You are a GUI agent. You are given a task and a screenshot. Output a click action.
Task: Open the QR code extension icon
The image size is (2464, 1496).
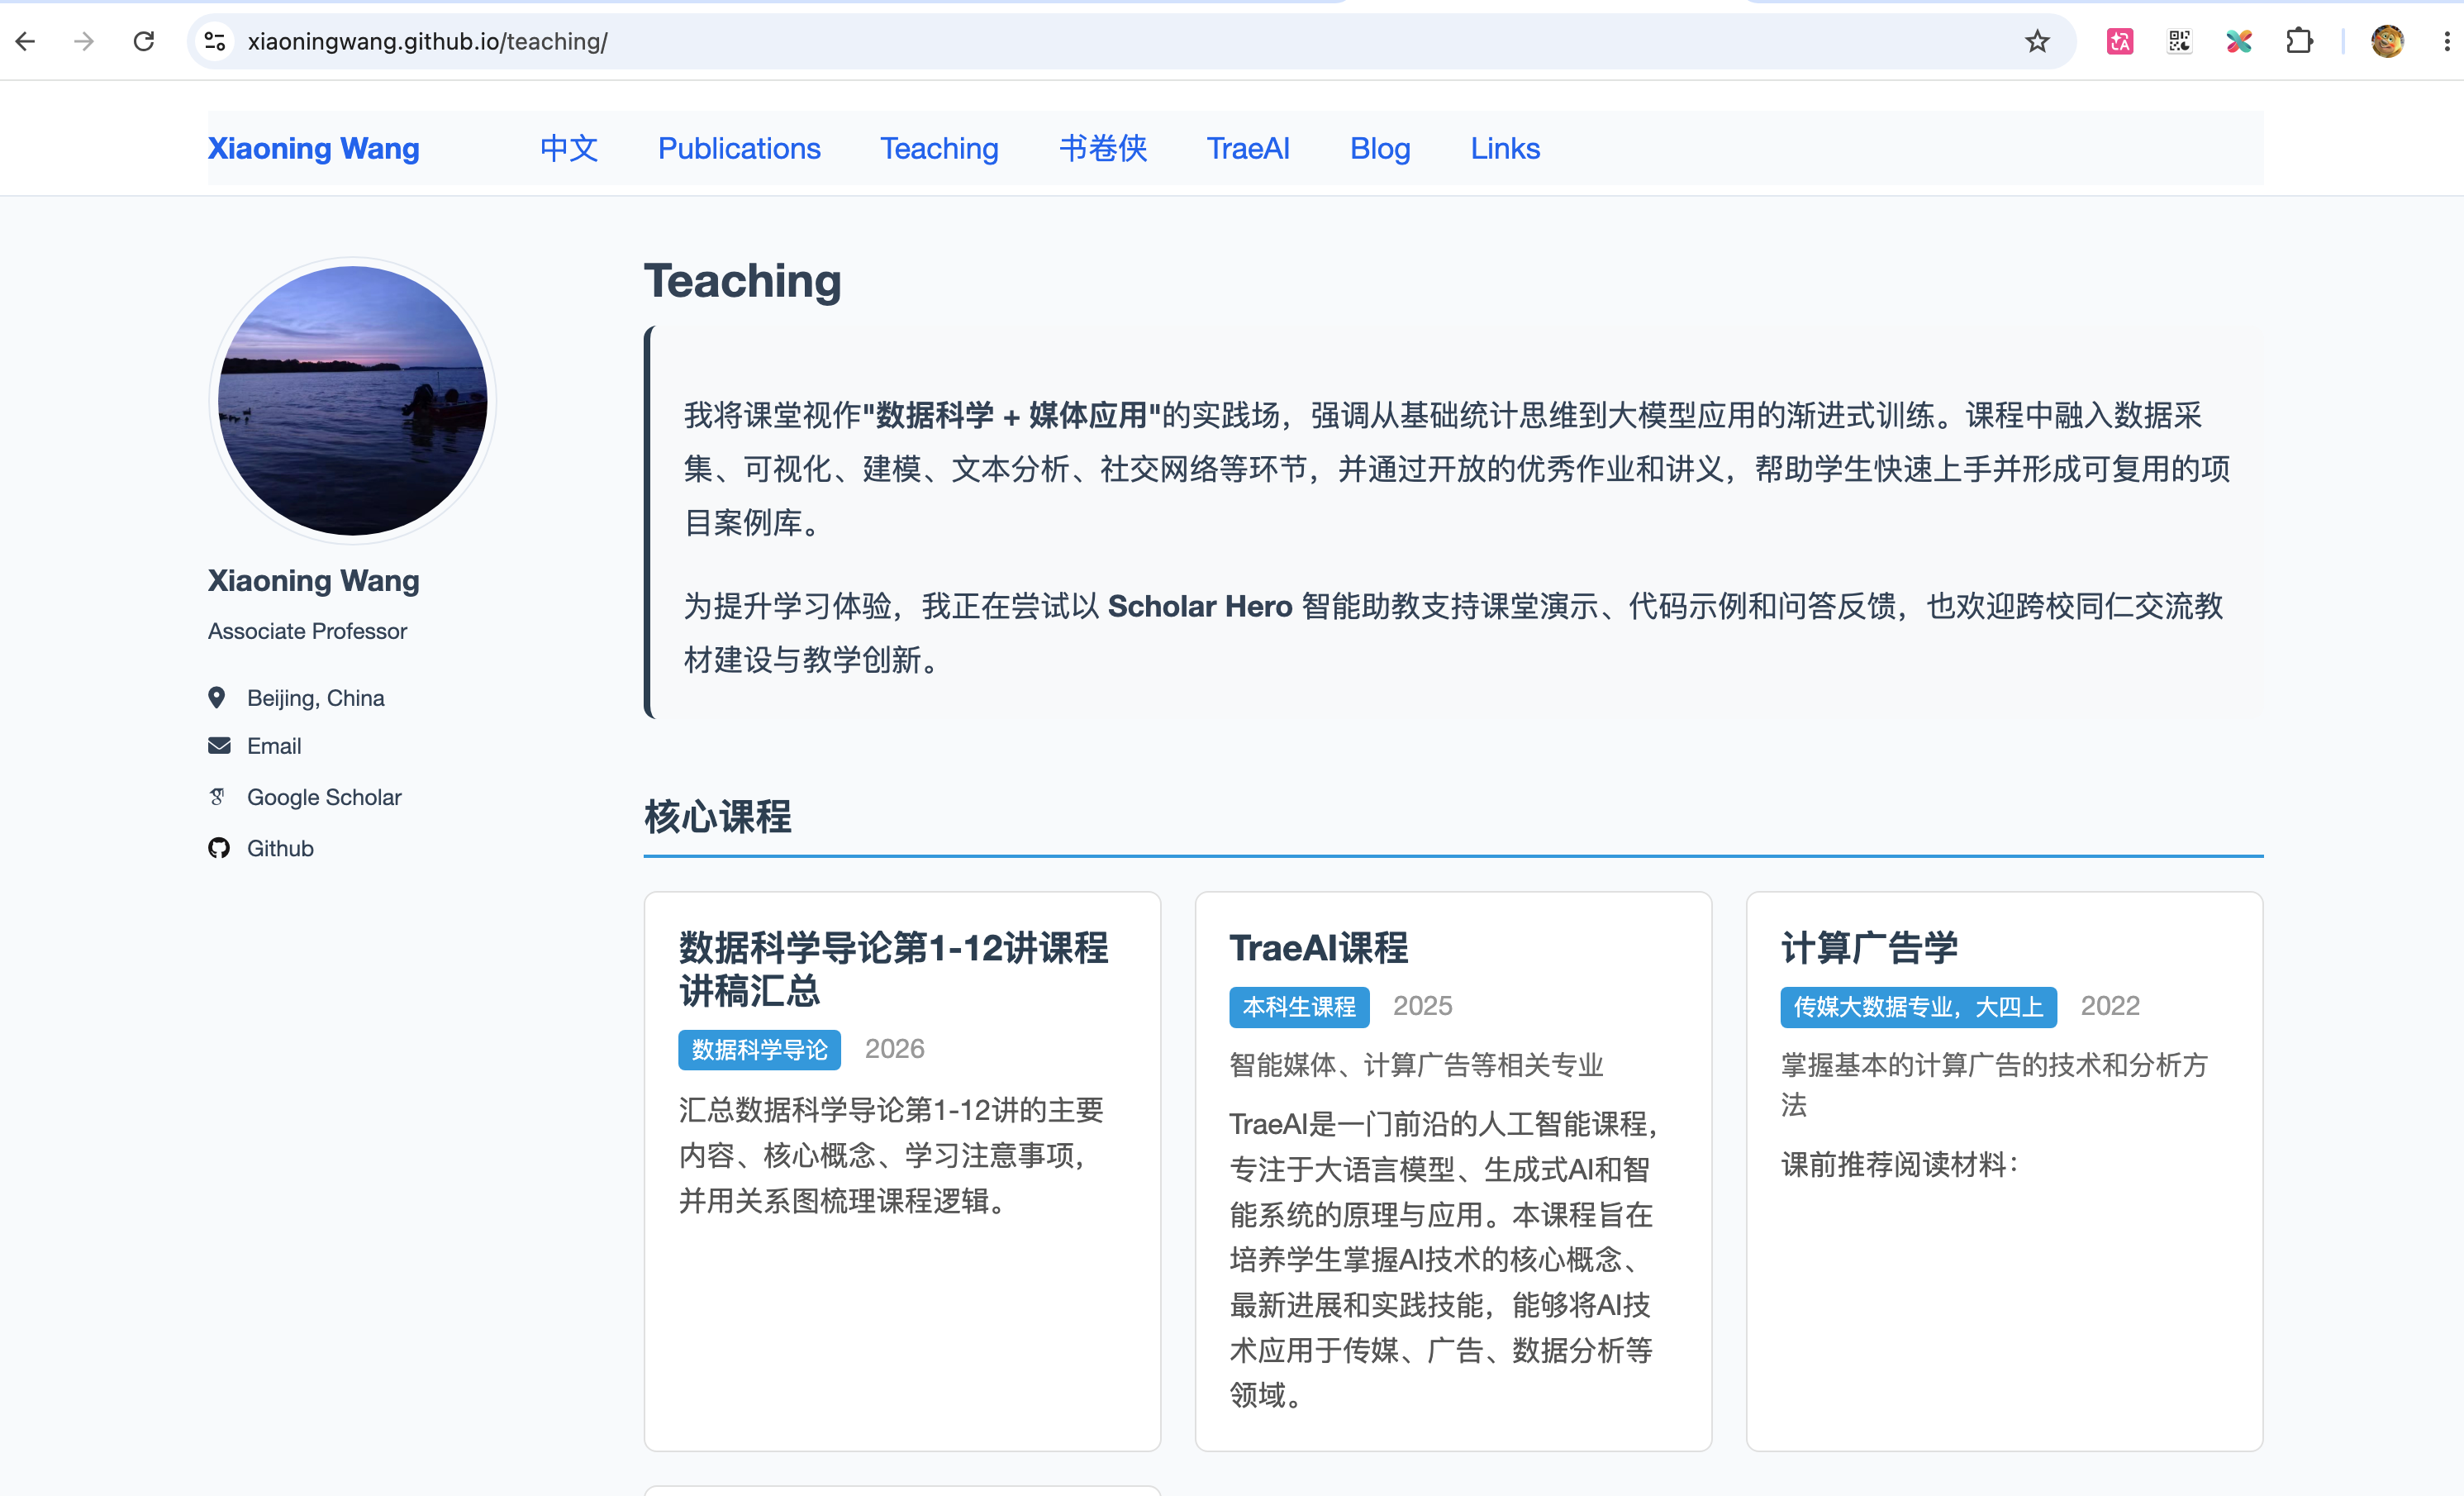coord(2179,41)
